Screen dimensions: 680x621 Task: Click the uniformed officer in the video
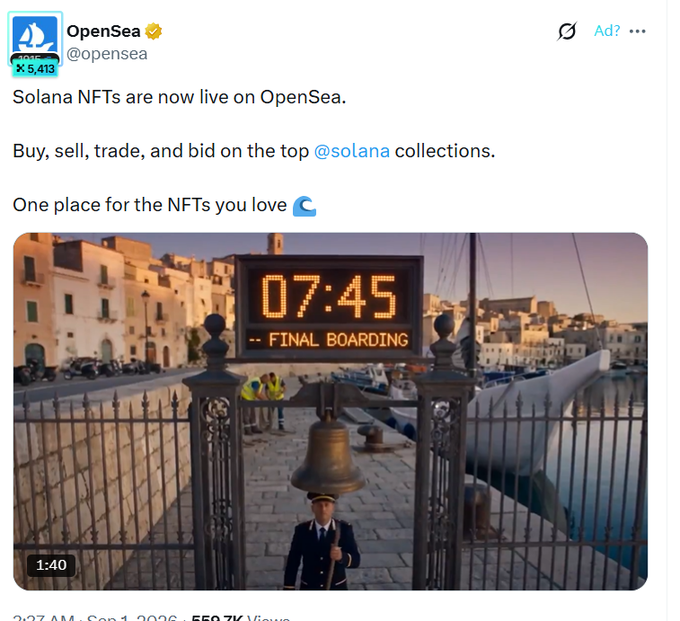pos(322,541)
